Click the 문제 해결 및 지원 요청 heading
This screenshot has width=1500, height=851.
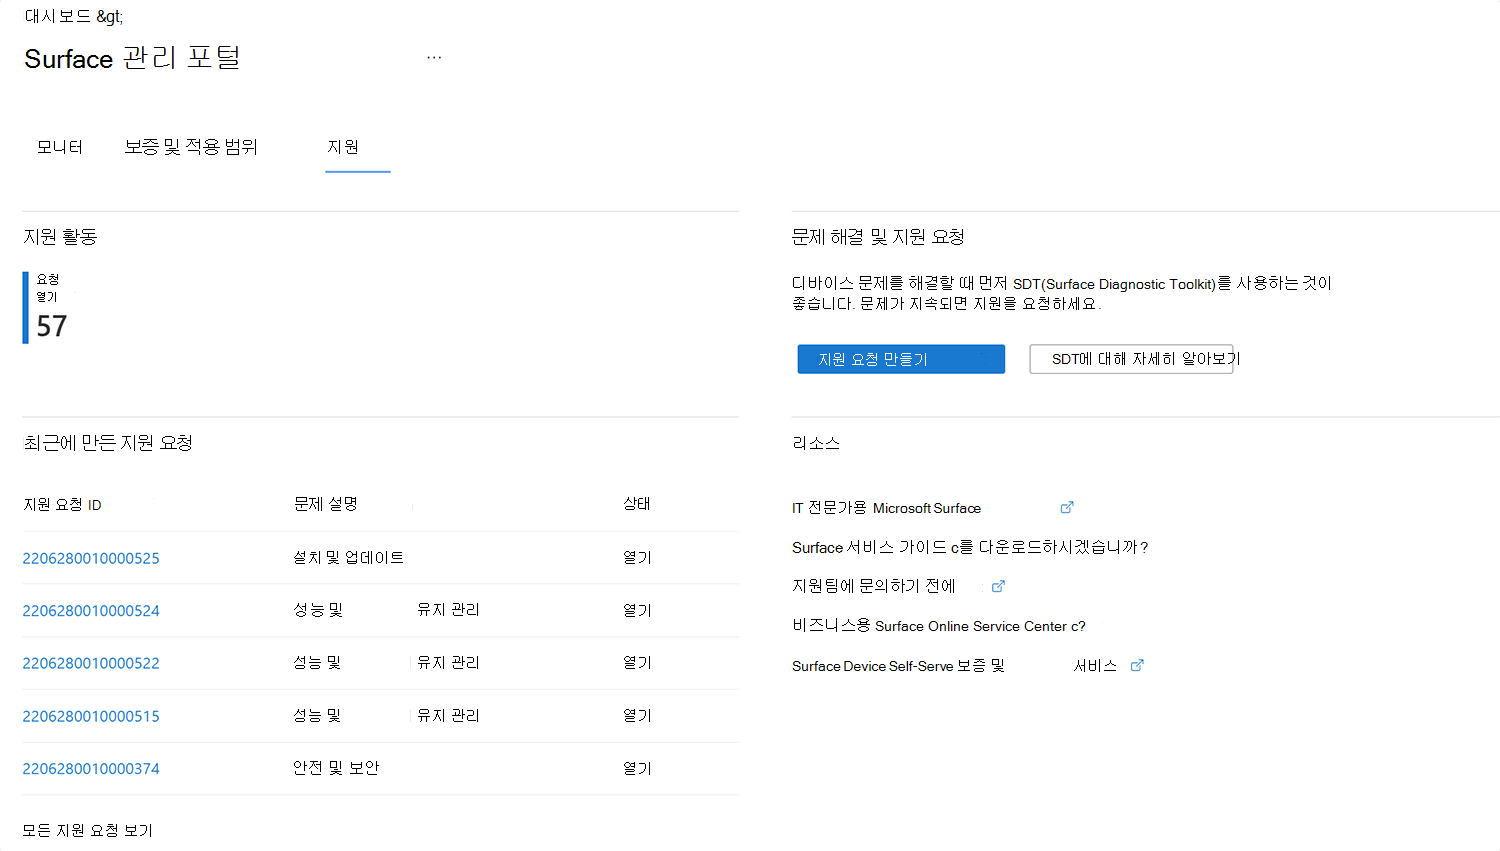tap(878, 237)
